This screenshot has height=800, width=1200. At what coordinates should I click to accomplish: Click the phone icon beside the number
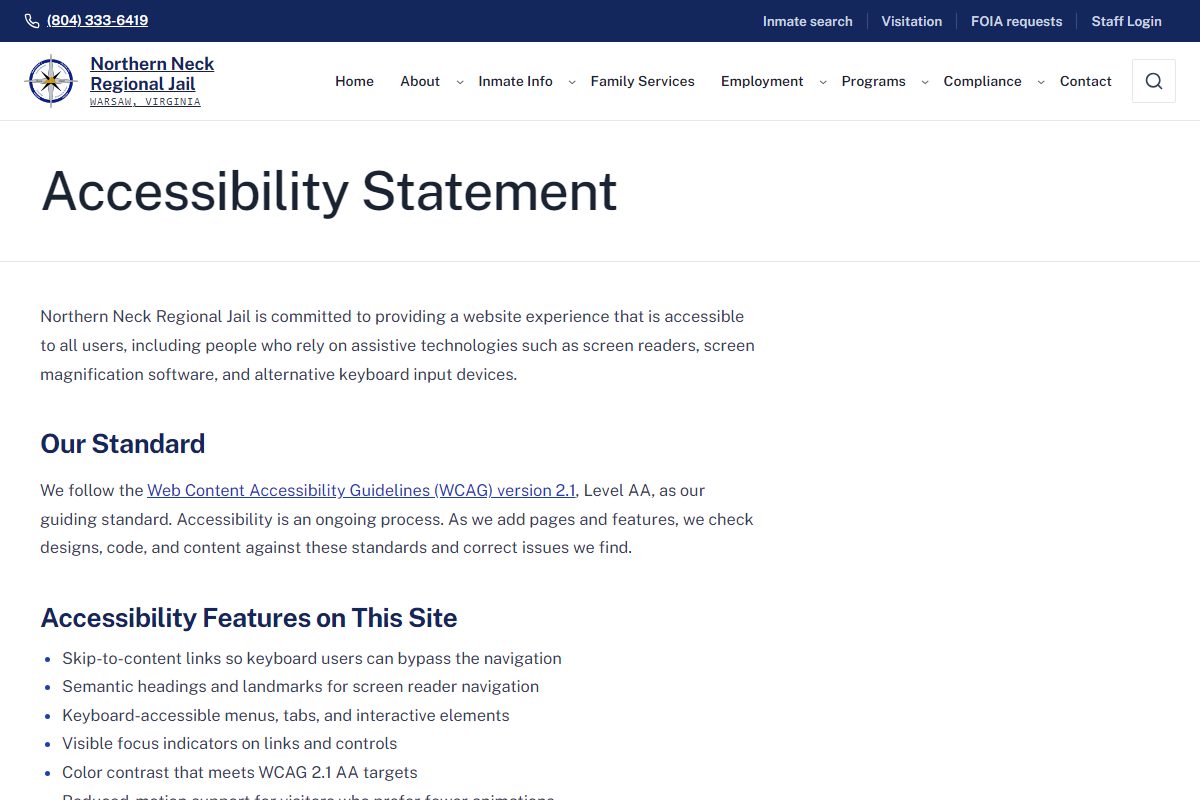pyautogui.click(x=32, y=21)
